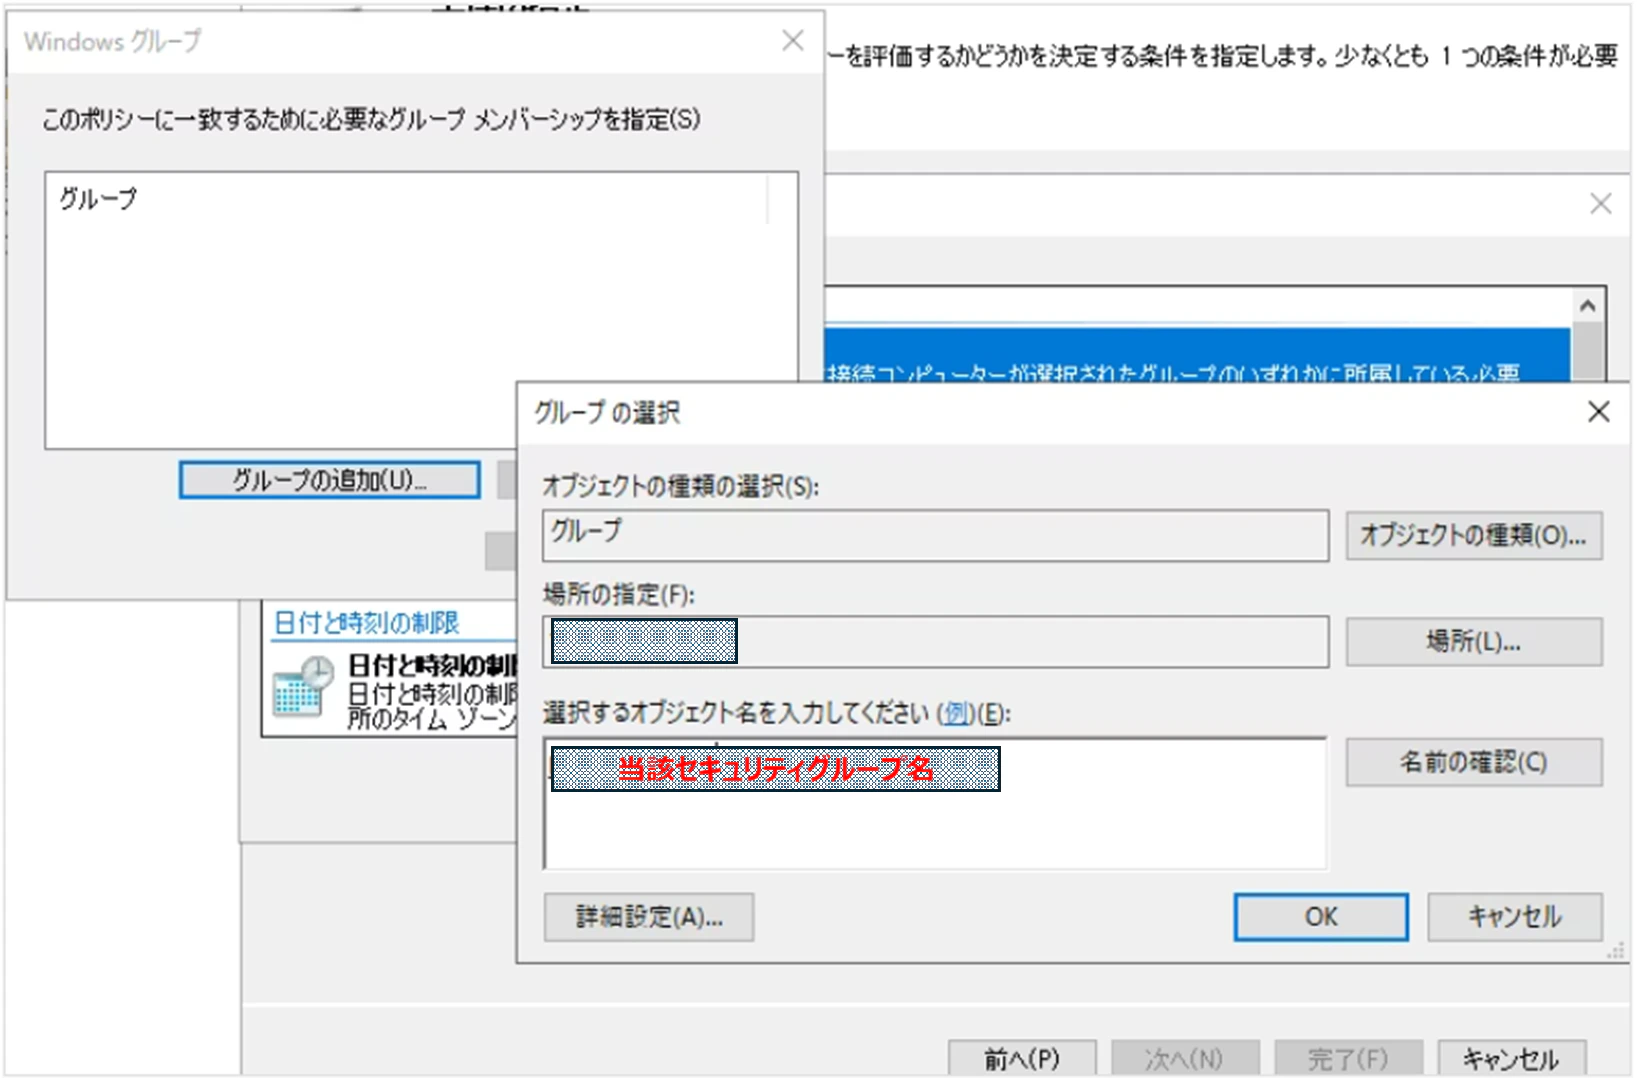
Task: Click the scroll up arrow in conditions list
Action: (1588, 306)
